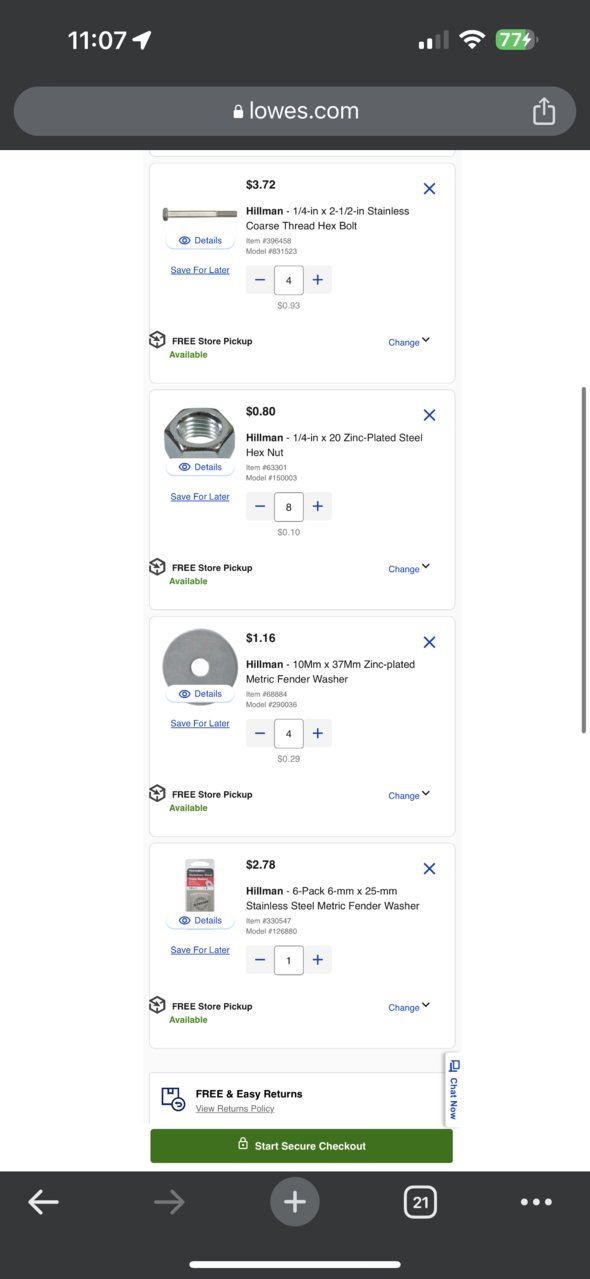Open the Chat Now side tab

pyautogui.click(x=453, y=1089)
